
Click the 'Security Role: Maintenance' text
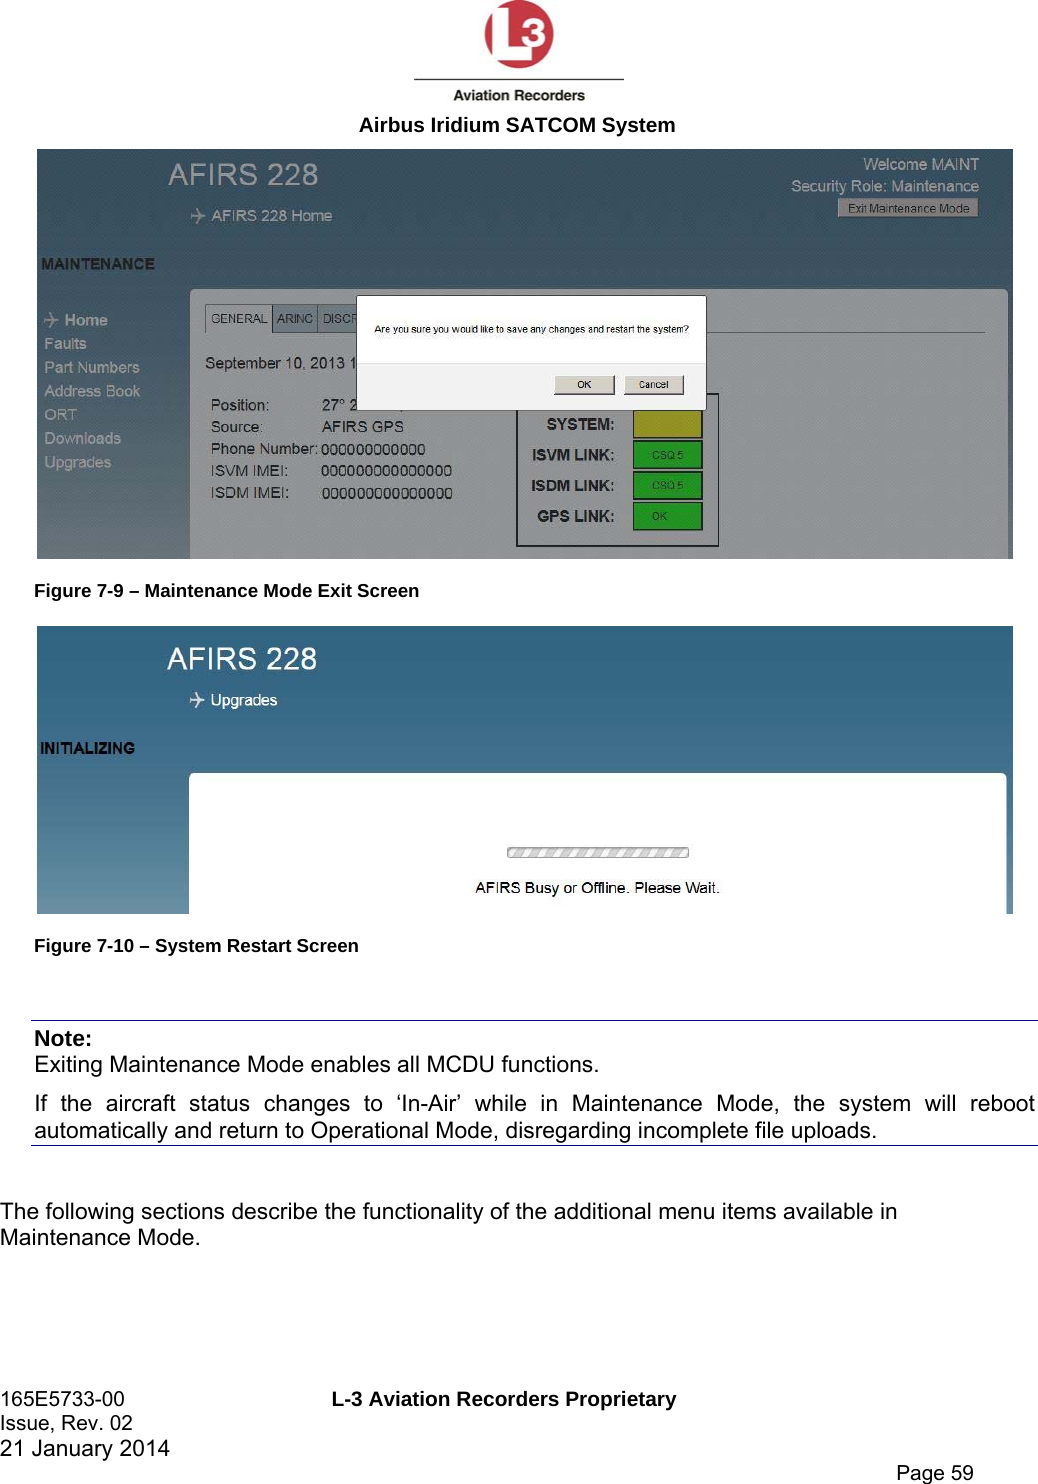pyautogui.click(x=885, y=186)
